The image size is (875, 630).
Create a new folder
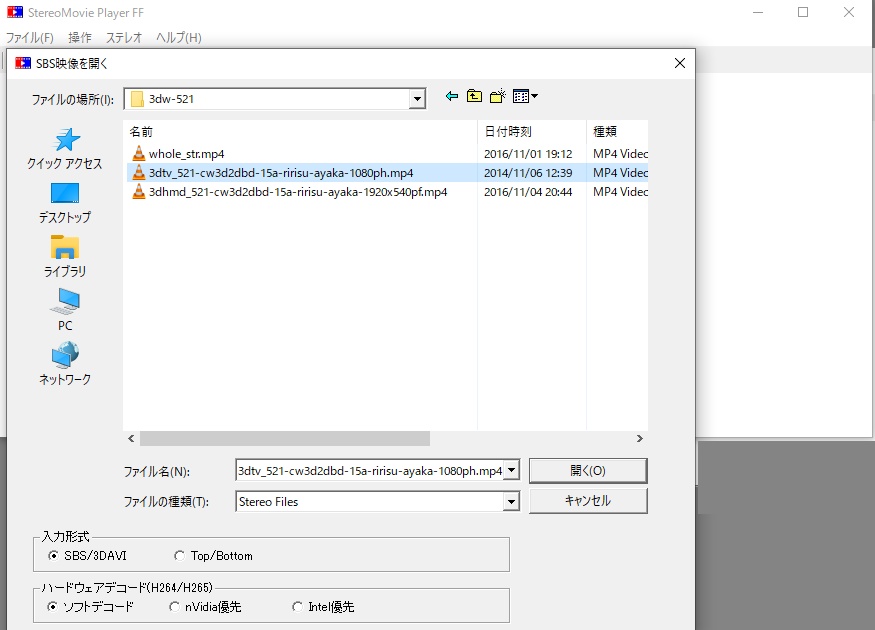click(498, 96)
